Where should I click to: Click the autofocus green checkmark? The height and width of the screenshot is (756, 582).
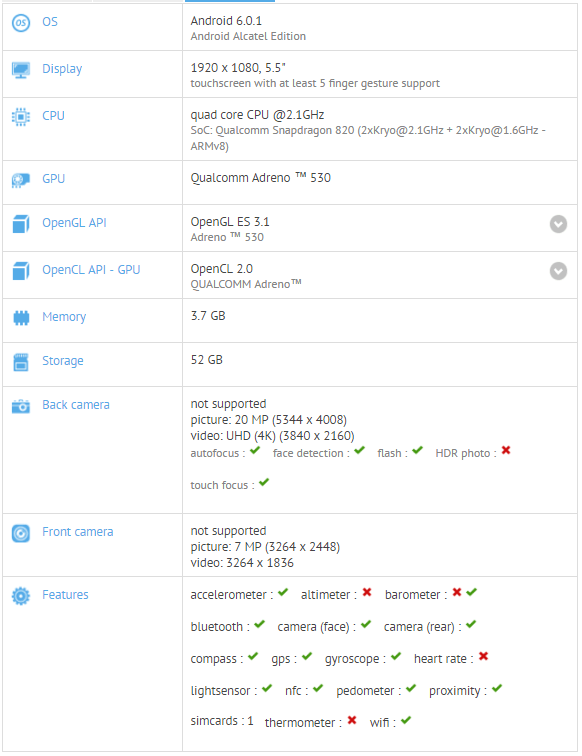pos(255,450)
